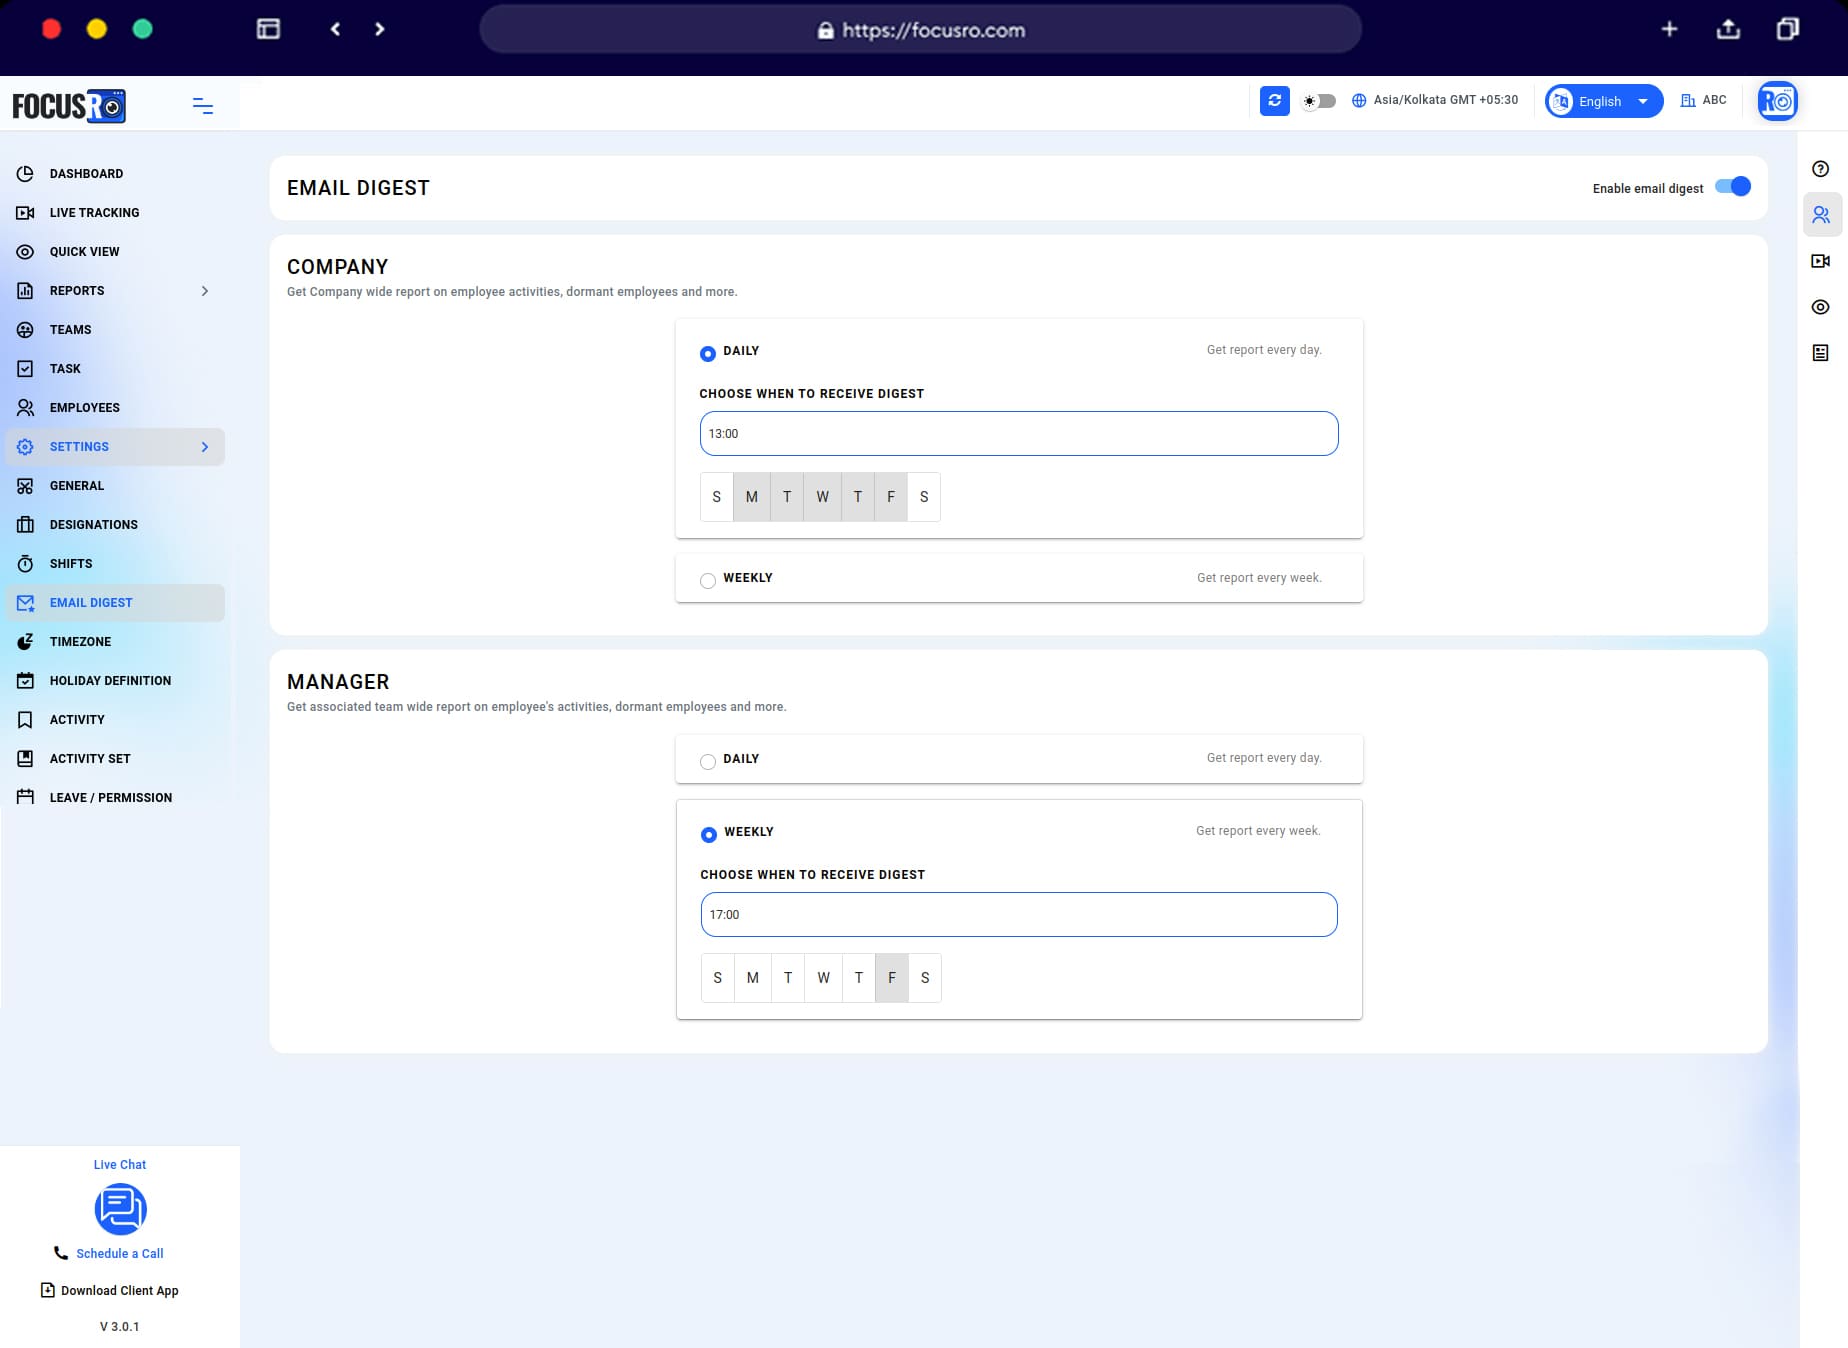
Task: Select Weekly for Company digest
Action: 708,580
